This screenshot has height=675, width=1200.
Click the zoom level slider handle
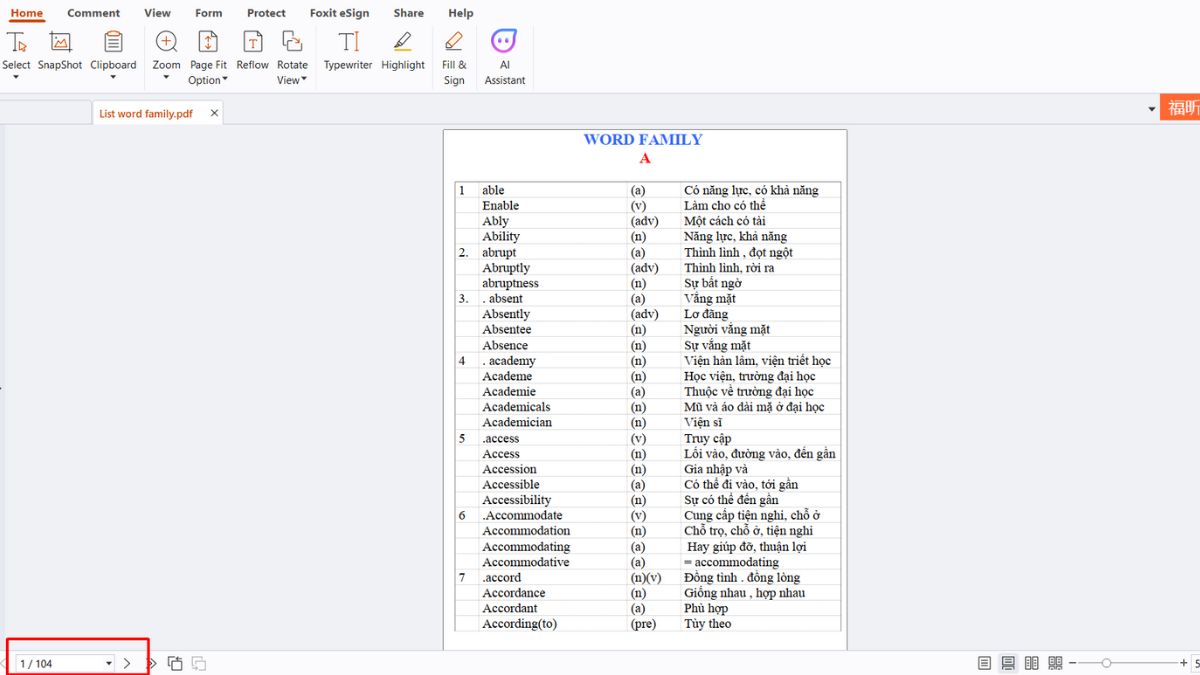(x=1106, y=663)
